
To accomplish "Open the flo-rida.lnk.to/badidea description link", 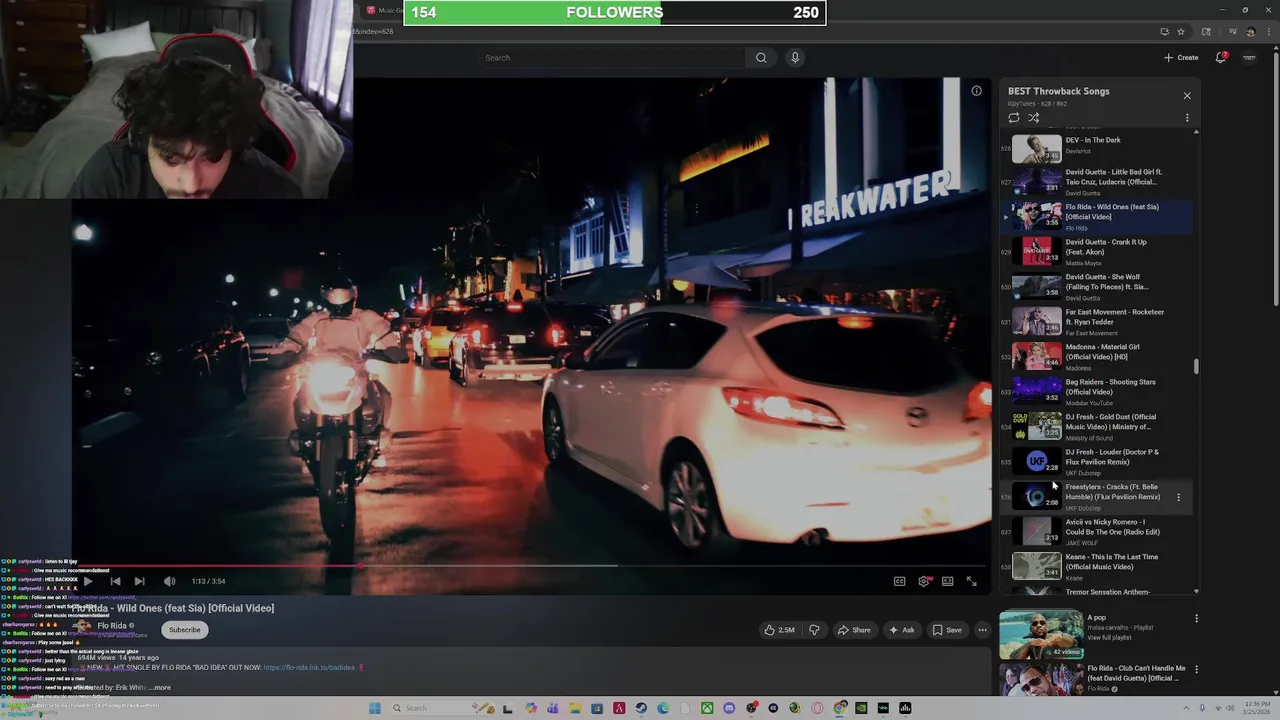I will pyautogui.click(x=309, y=667).
